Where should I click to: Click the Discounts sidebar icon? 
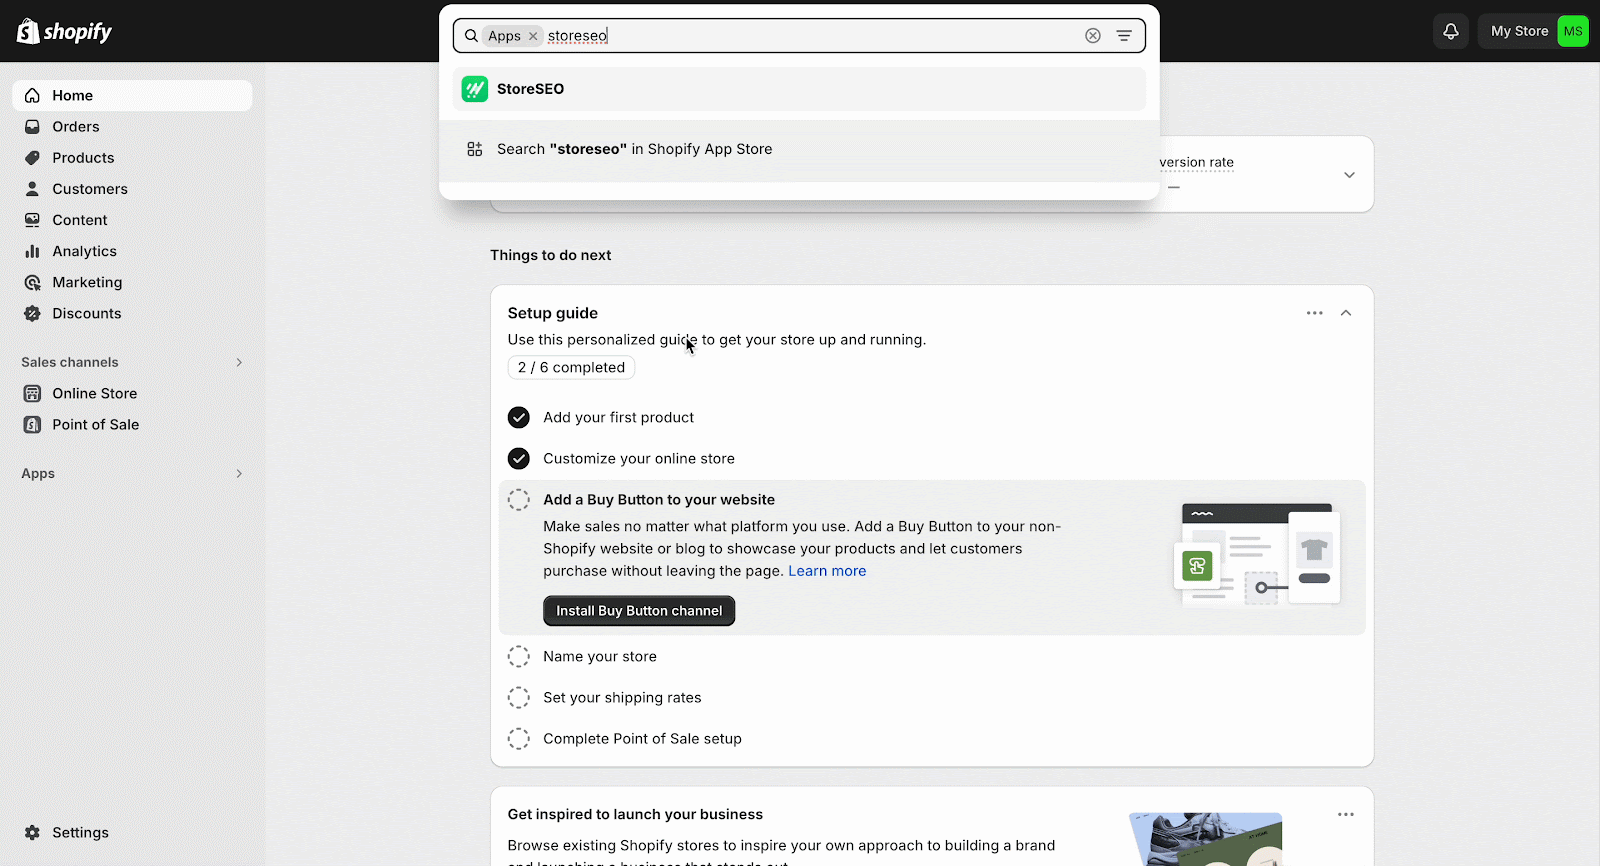(x=33, y=314)
